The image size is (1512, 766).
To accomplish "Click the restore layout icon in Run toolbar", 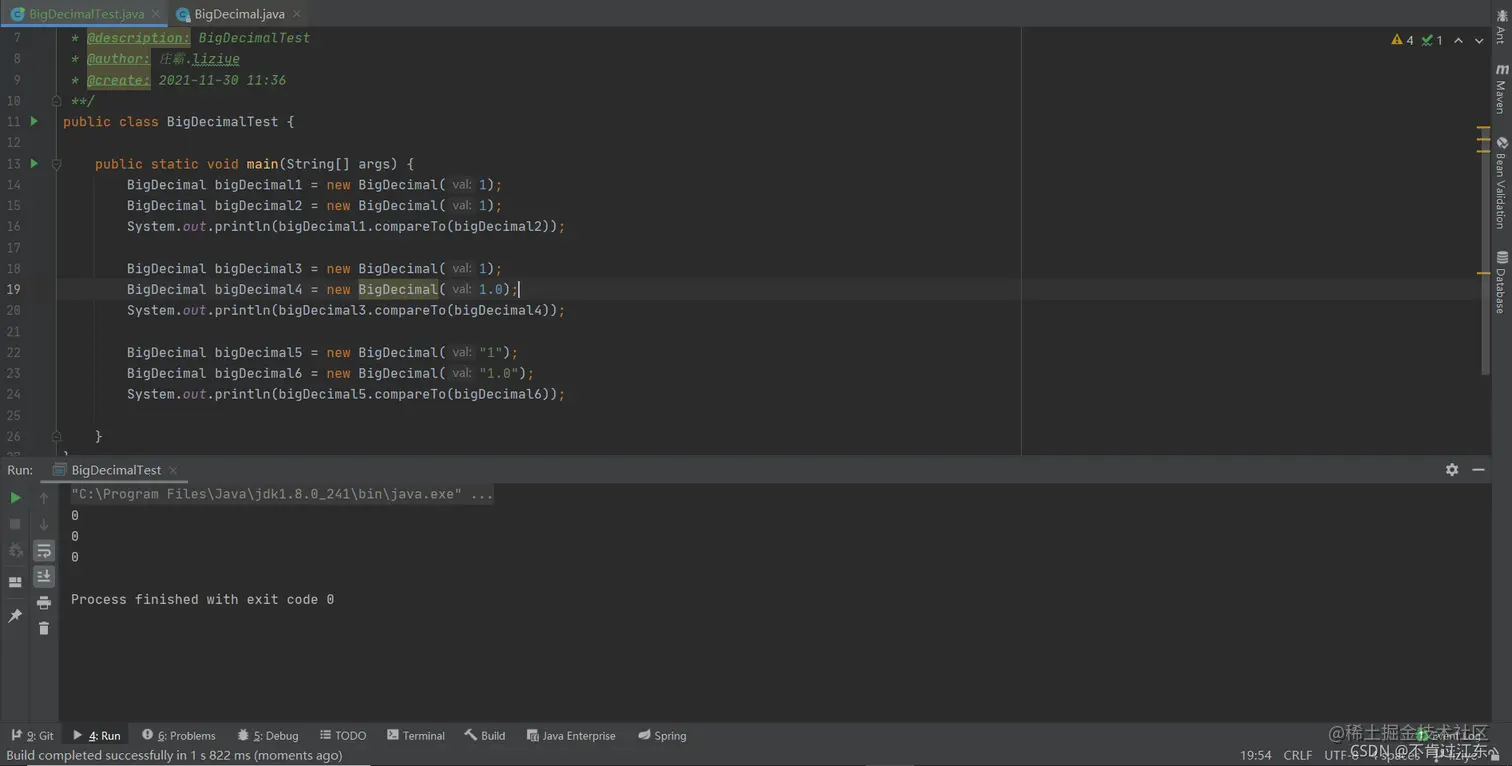I will point(15,582).
